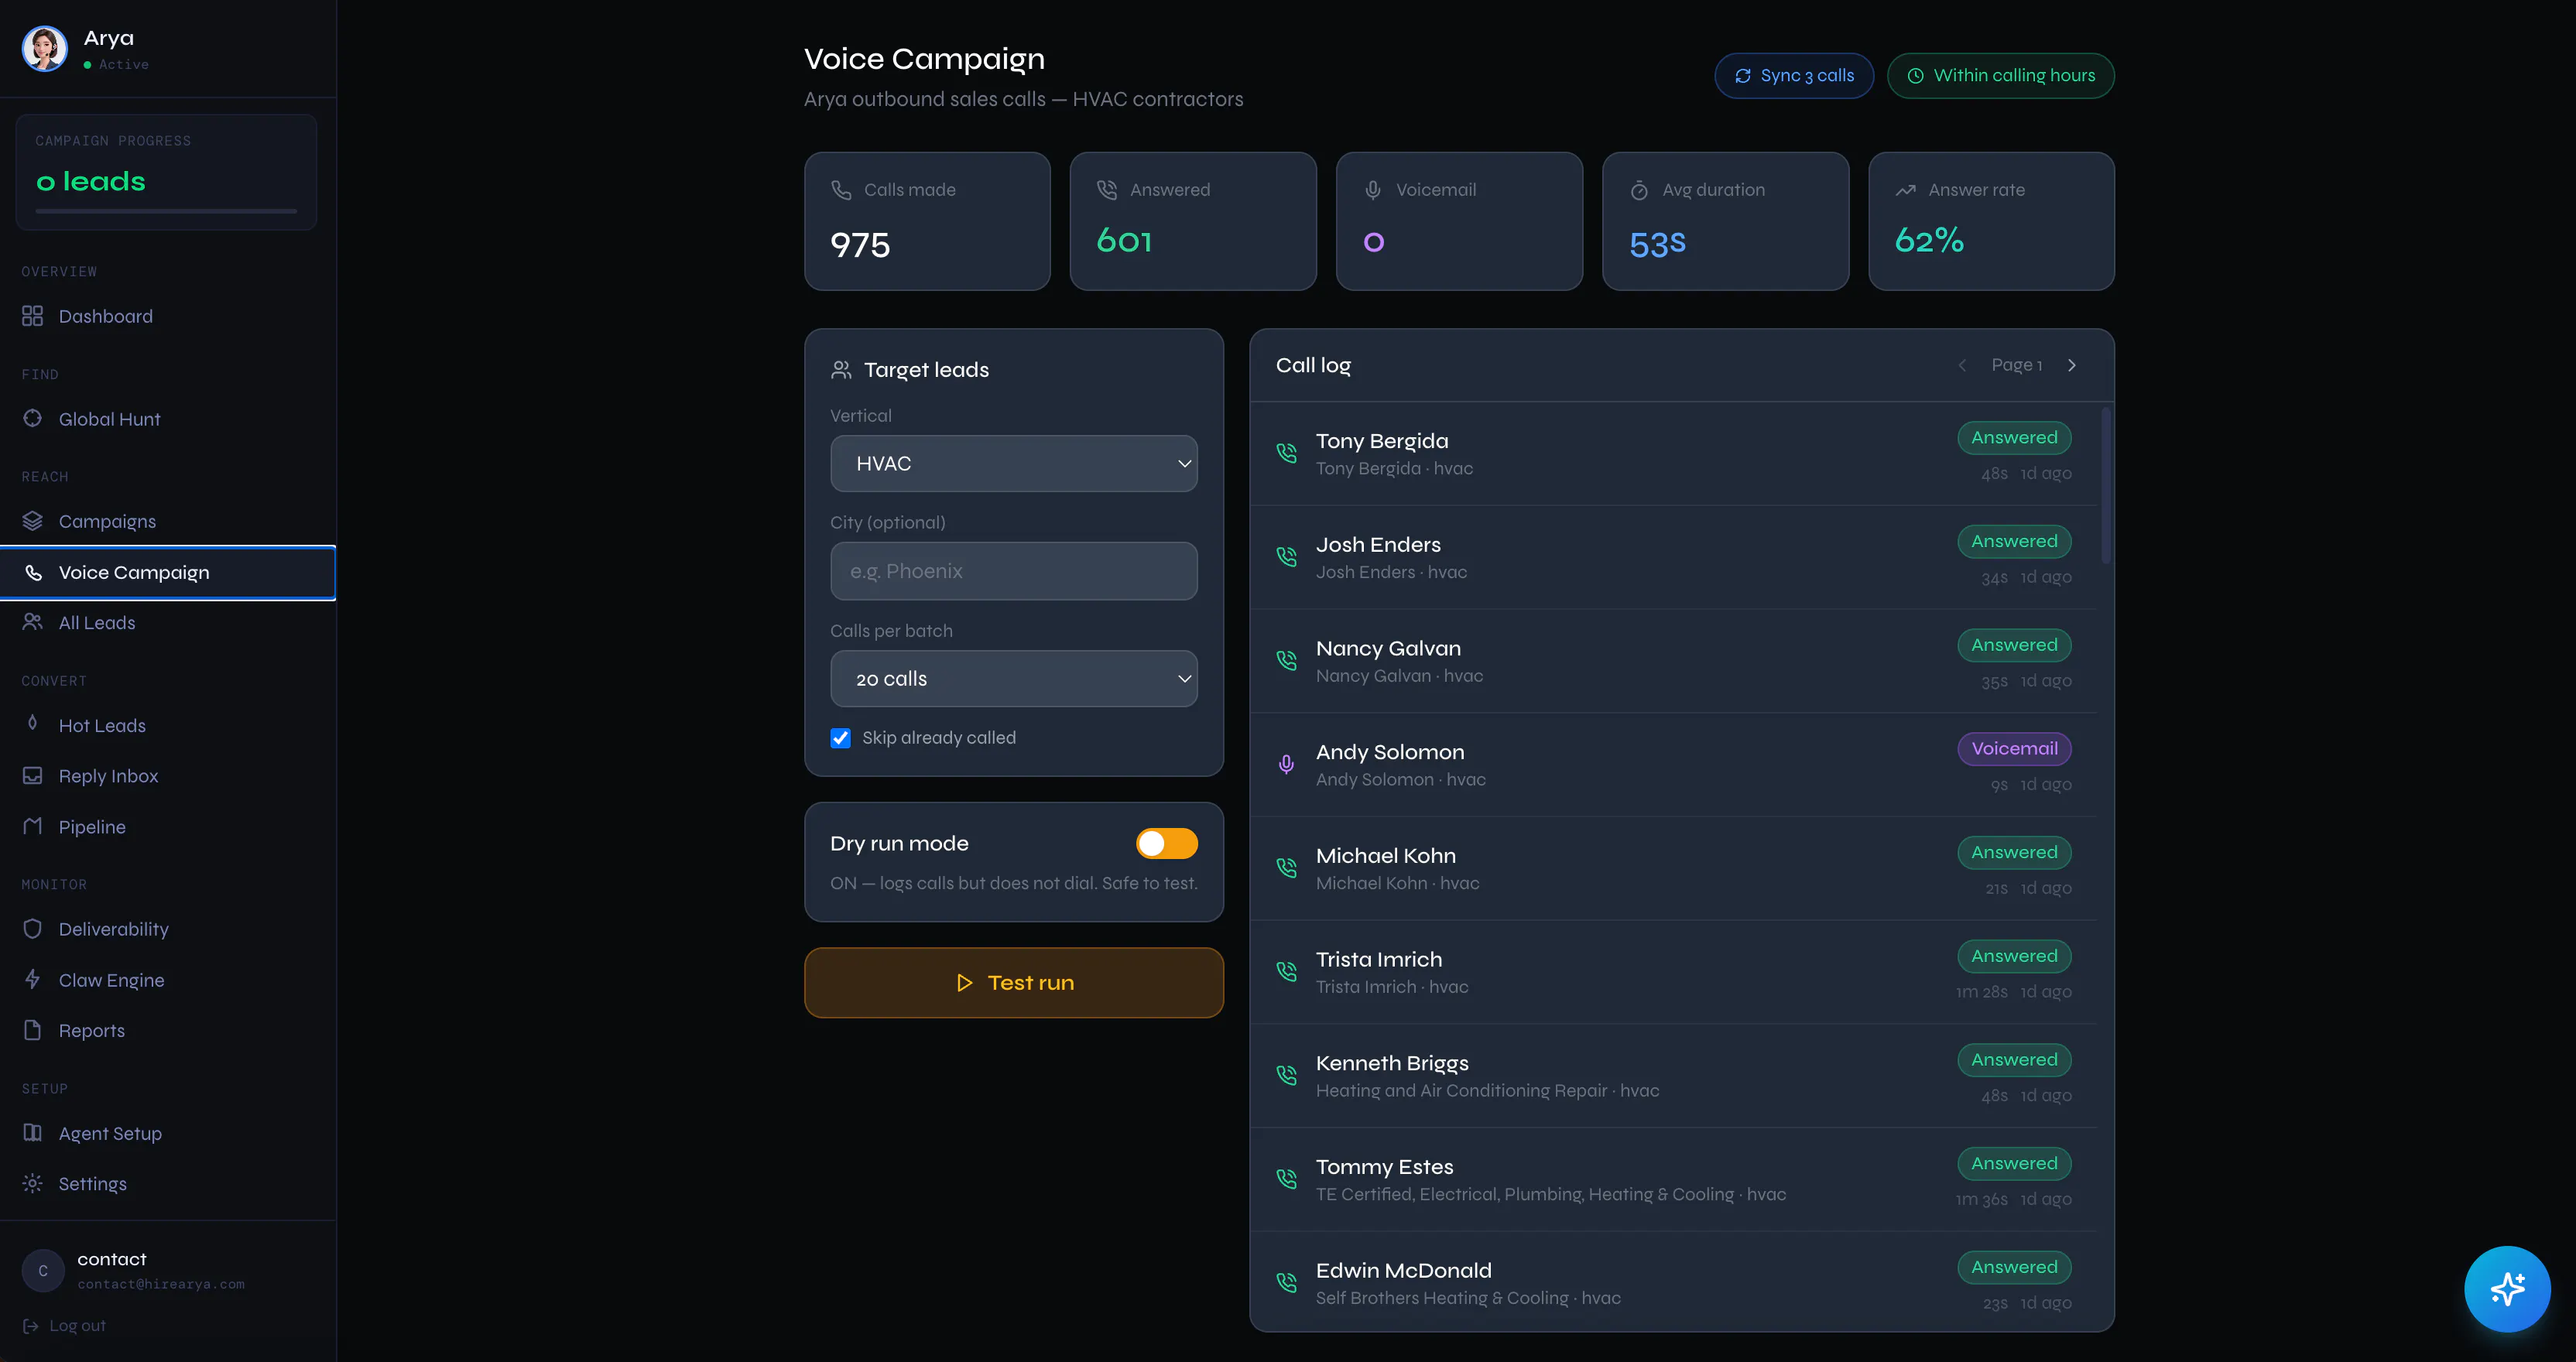This screenshot has height=1362, width=2576.
Task: Turn off the Dry run mode switch
Action: [x=1166, y=844]
